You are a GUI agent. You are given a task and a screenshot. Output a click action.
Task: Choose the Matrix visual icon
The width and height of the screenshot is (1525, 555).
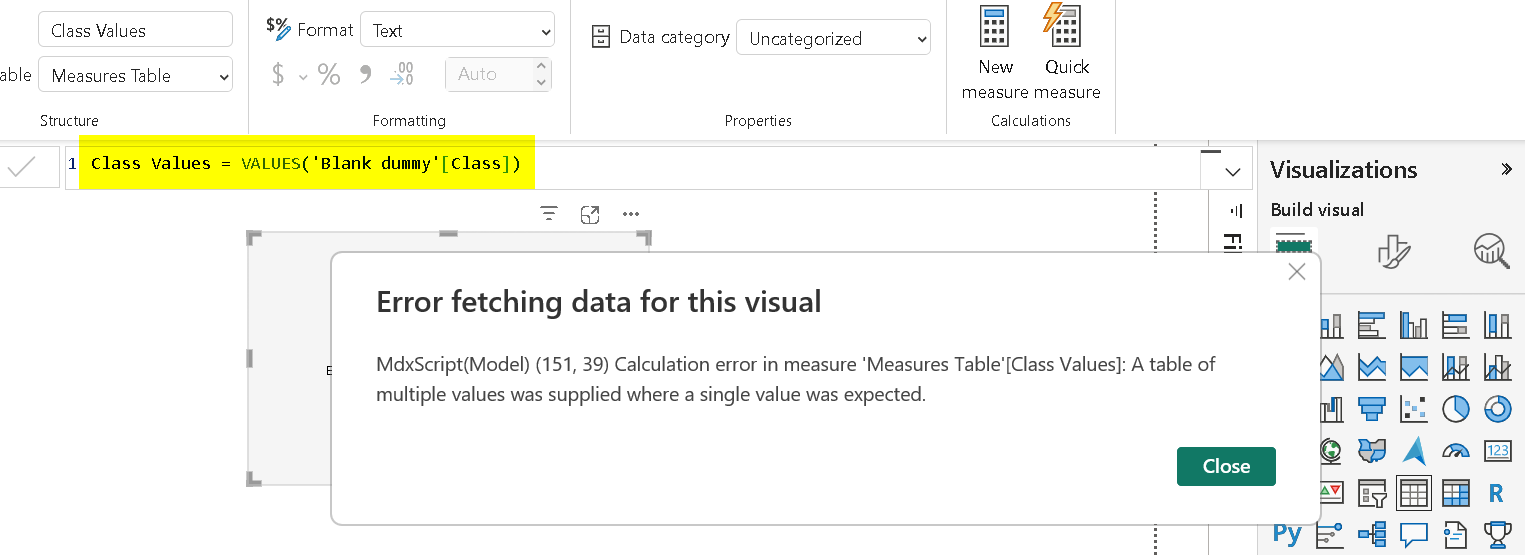pos(1455,492)
